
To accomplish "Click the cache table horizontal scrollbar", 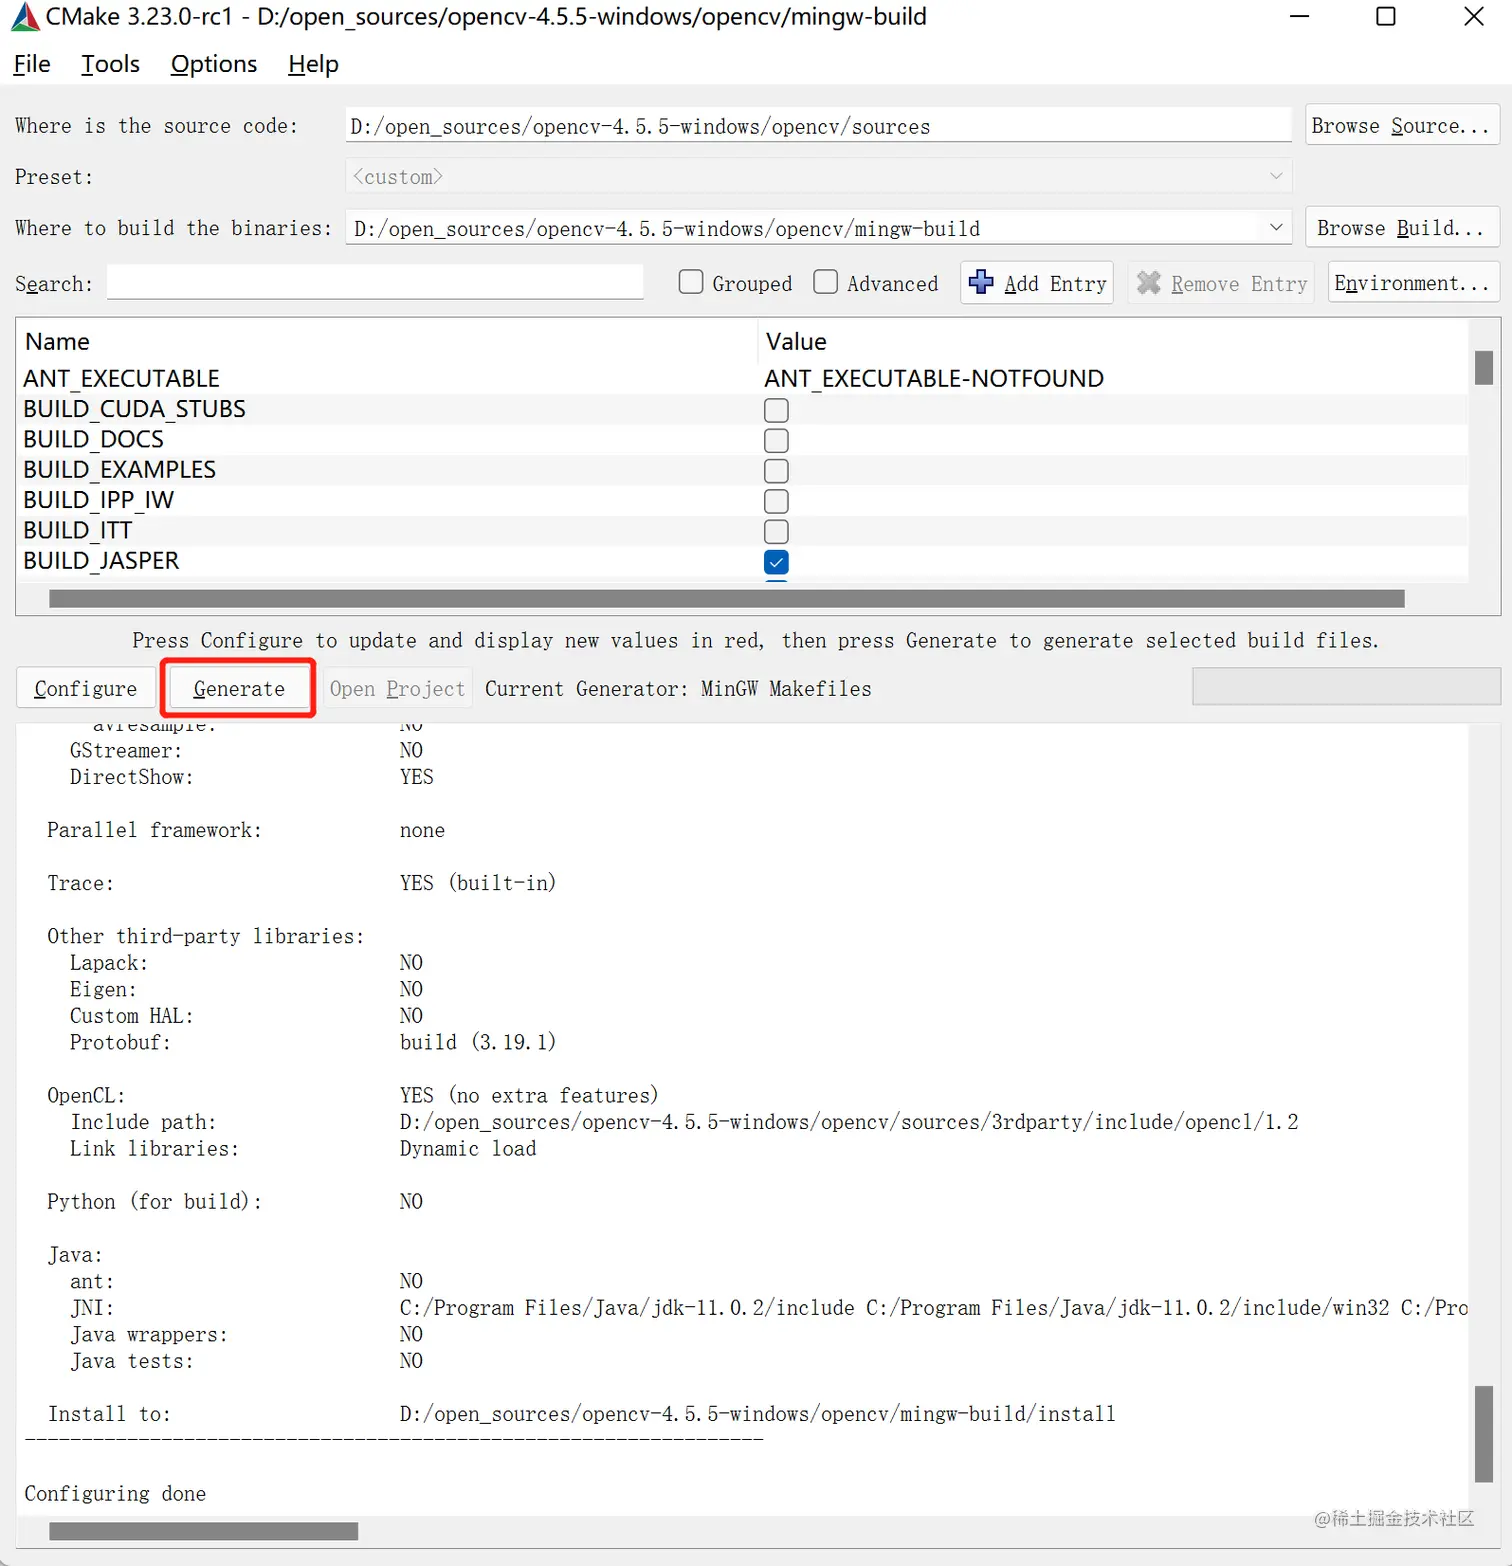I will tap(727, 598).
